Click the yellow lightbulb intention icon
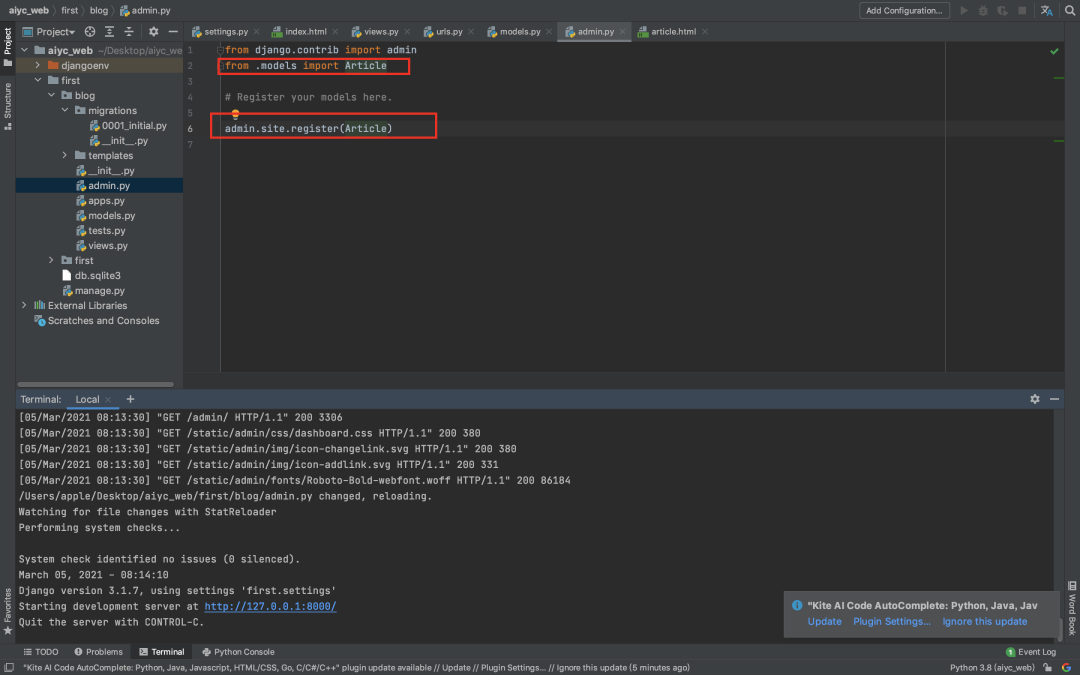The image size is (1080, 675). coord(236,114)
